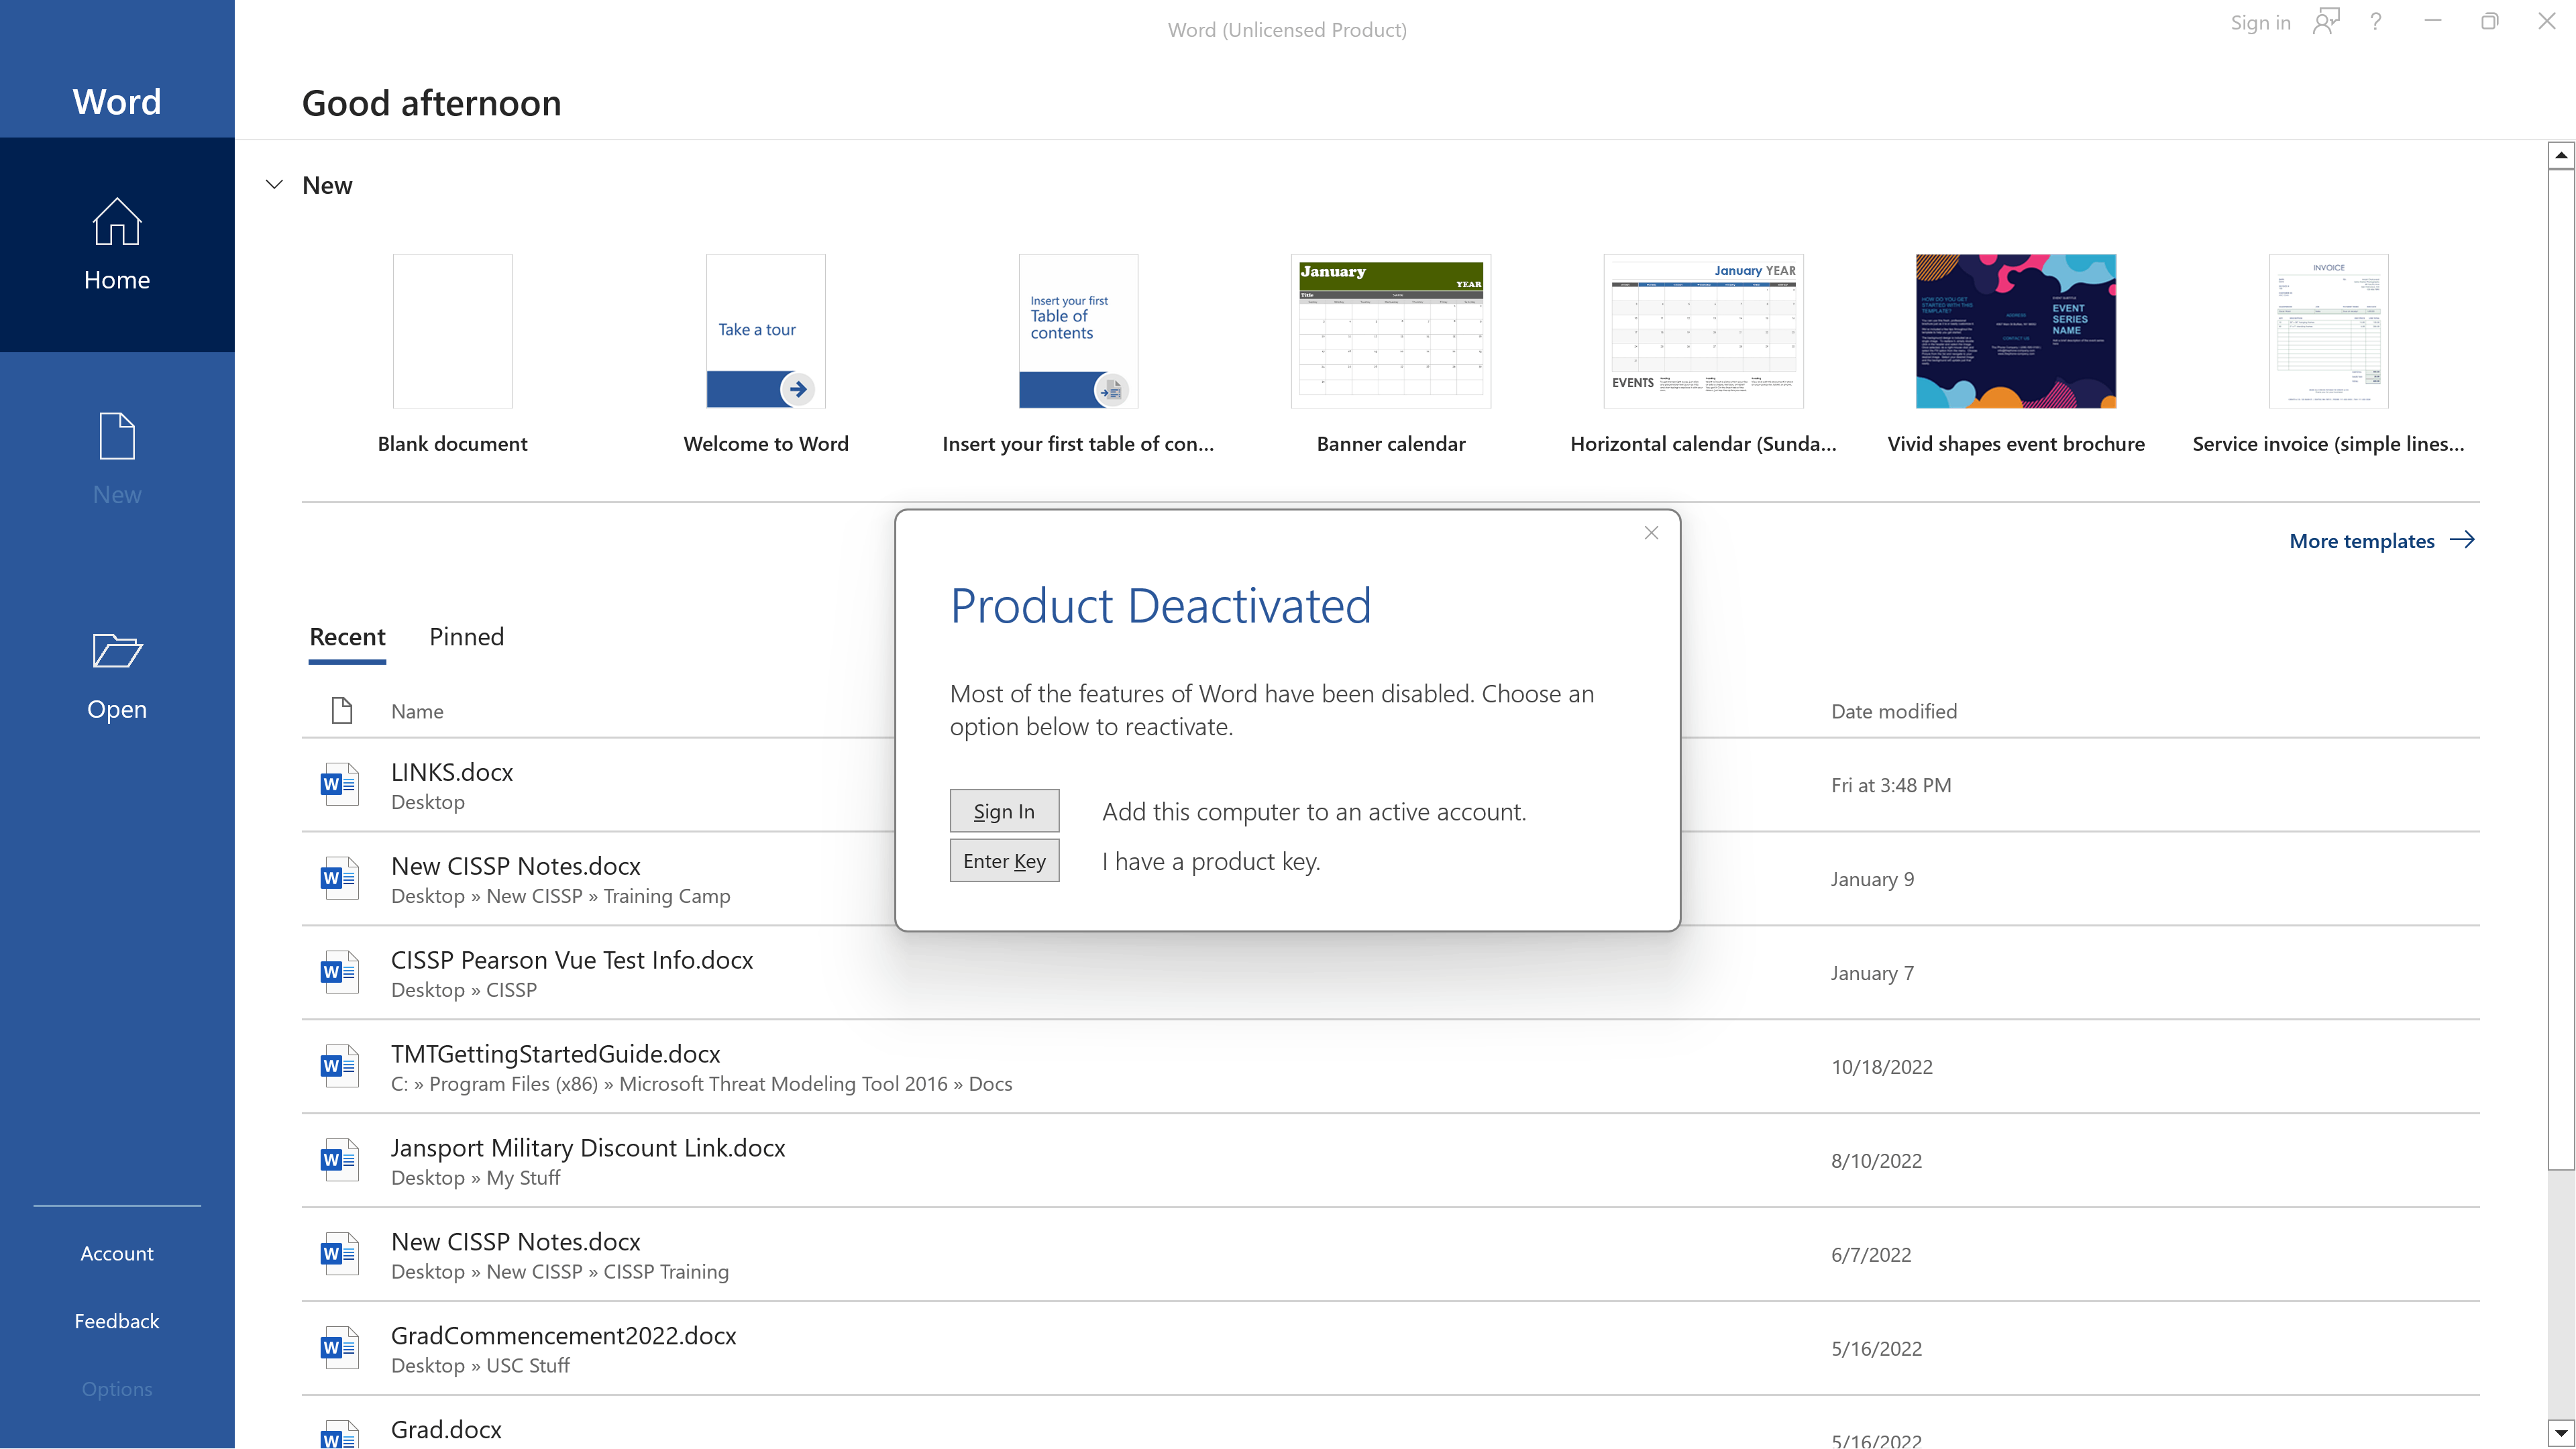Click the file type column header icon
Viewport: 2576px width, 1449px height.
342,711
